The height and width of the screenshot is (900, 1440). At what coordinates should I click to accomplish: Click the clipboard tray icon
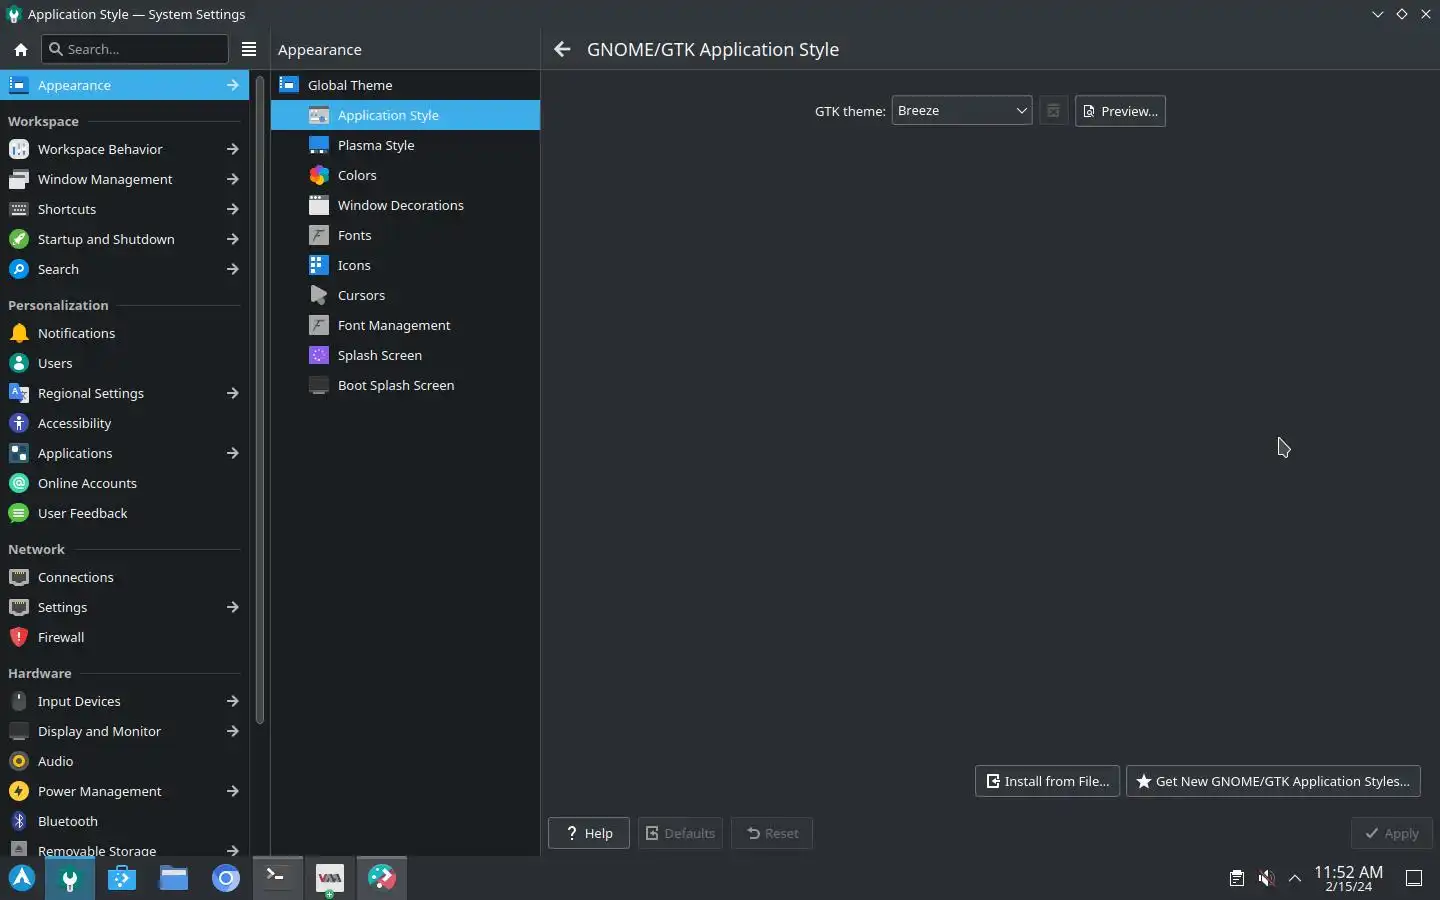tap(1237, 878)
